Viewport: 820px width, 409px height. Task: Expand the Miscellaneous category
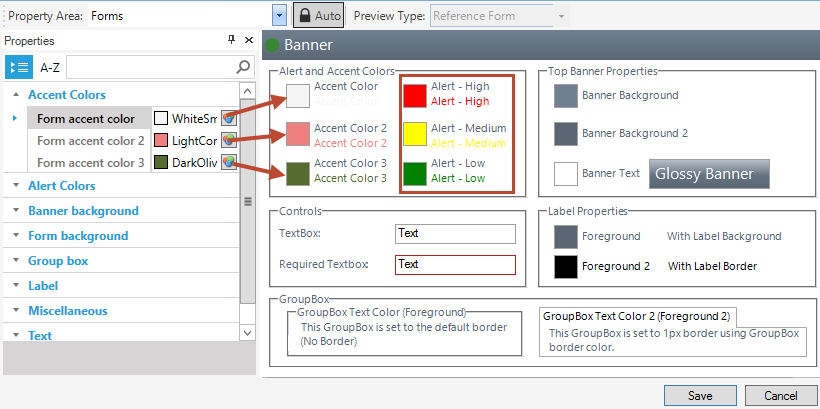click(16, 311)
